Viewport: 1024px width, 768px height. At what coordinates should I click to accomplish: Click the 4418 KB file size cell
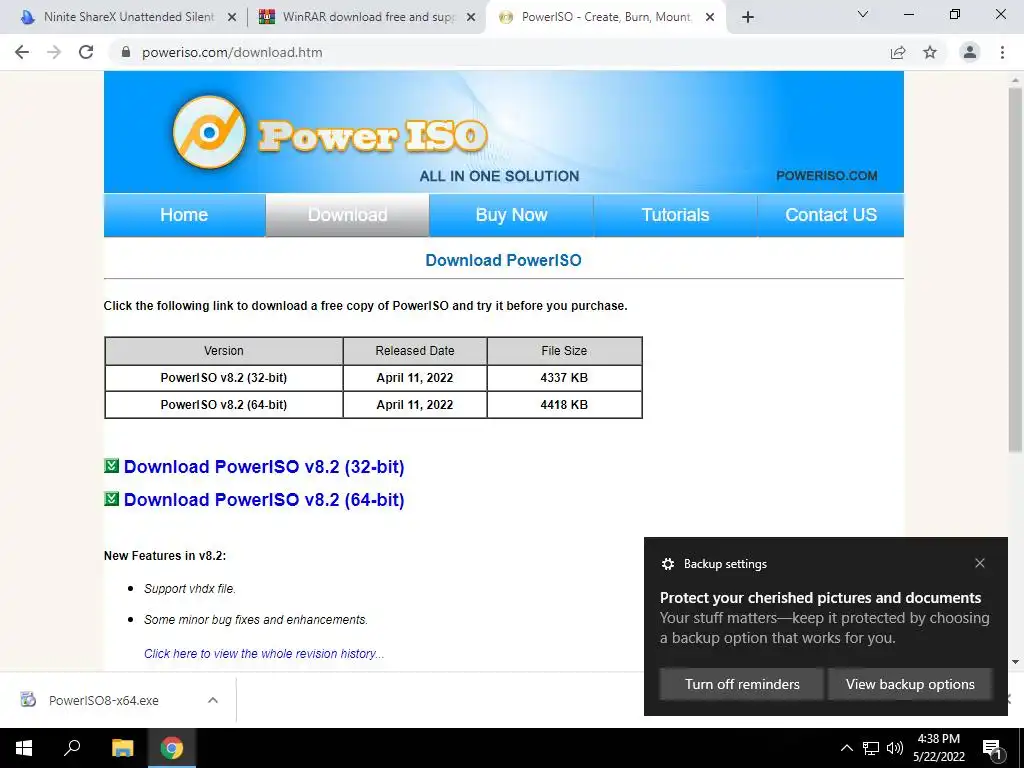[564, 405]
